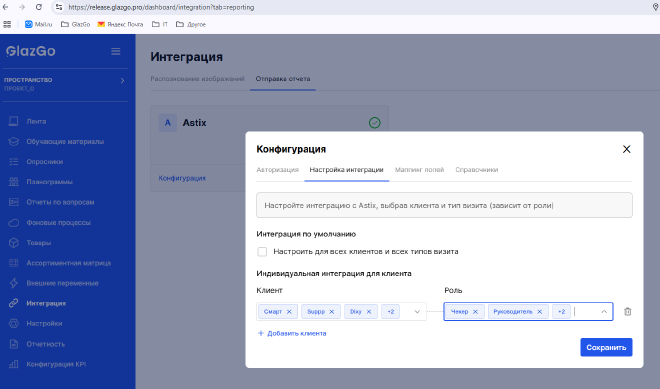Collapse the Роль dropdown arrow
660x389 pixels.
click(604, 312)
